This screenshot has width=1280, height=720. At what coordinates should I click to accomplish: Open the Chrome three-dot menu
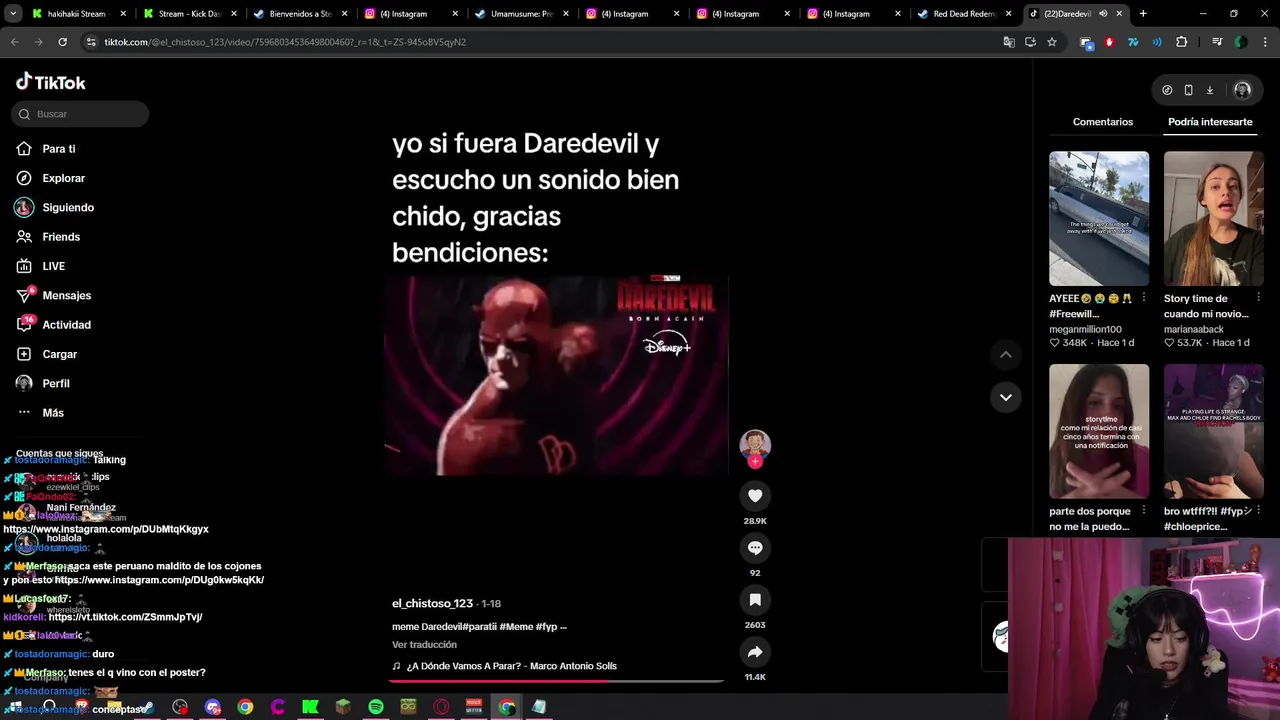[1265, 42]
